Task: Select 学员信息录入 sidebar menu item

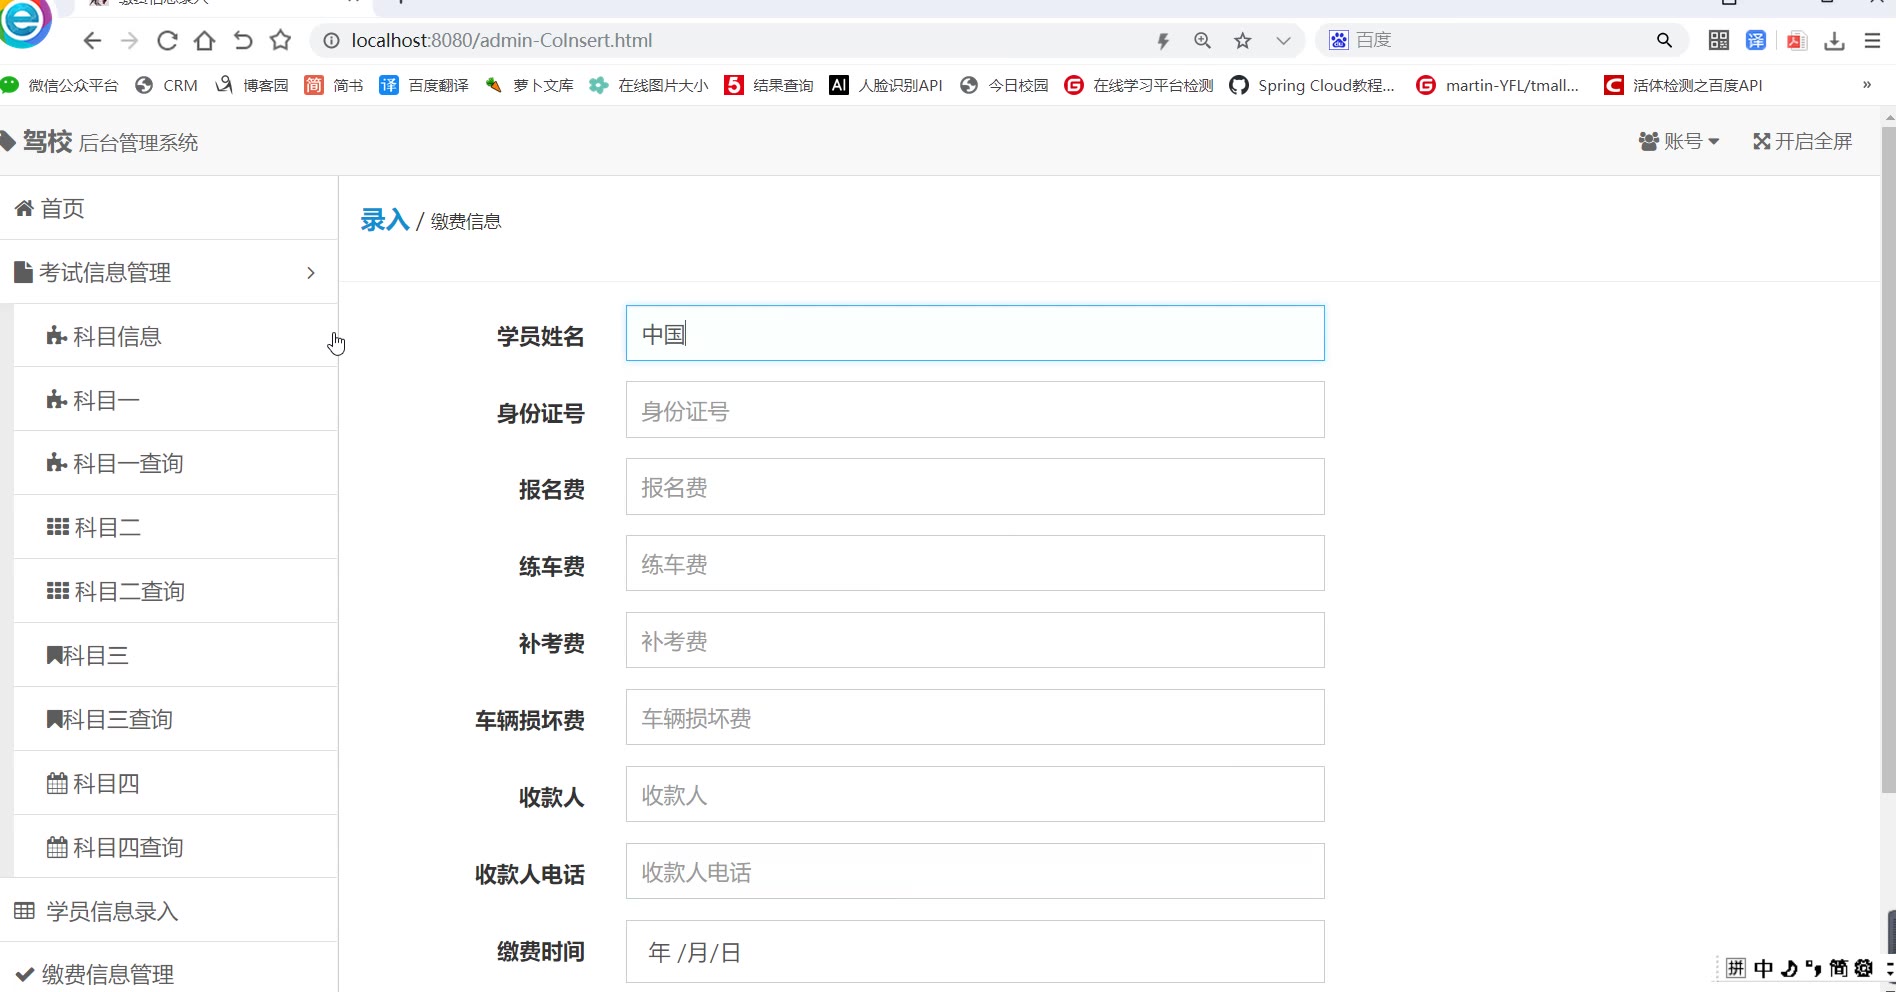Action: (x=111, y=911)
